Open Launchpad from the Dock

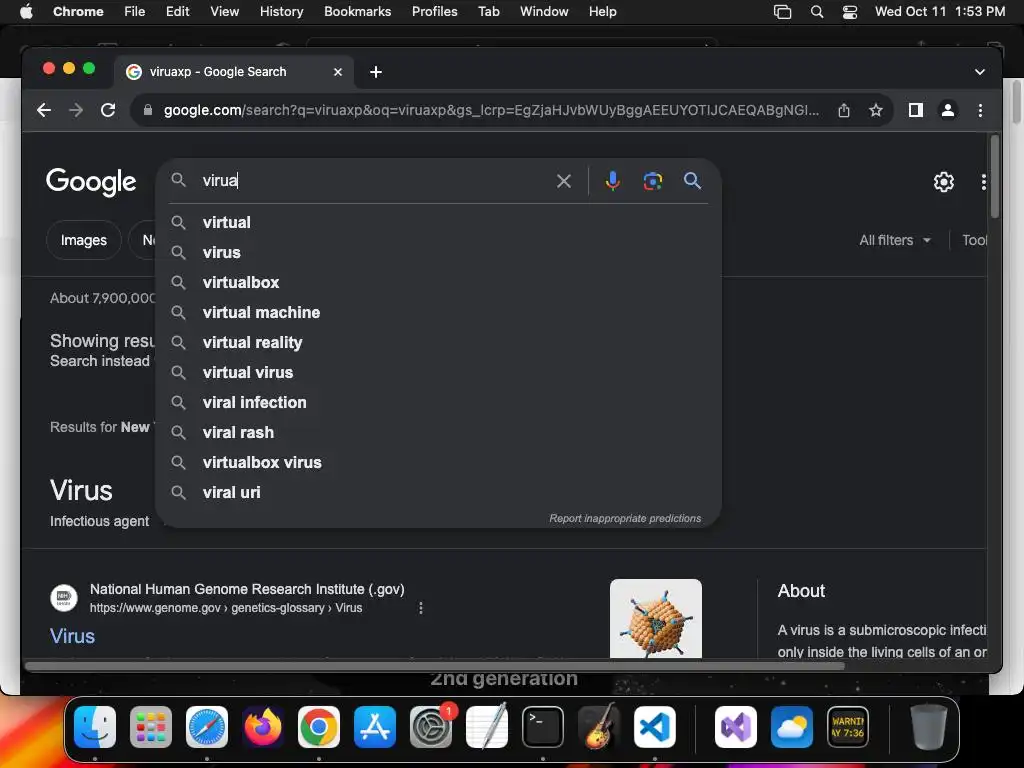[x=151, y=727]
